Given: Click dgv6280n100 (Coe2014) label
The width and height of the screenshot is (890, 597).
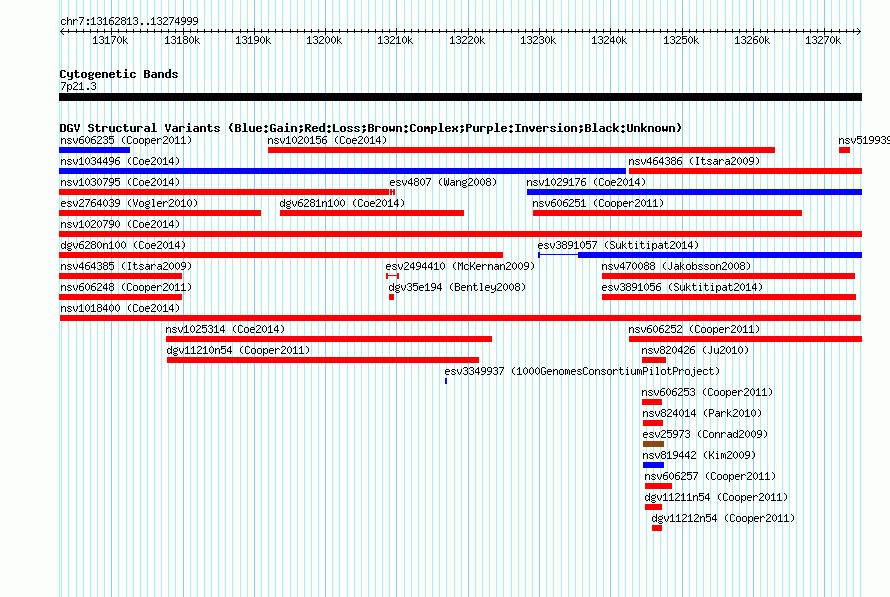Looking at the screenshot, I should click(x=123, y=245).
